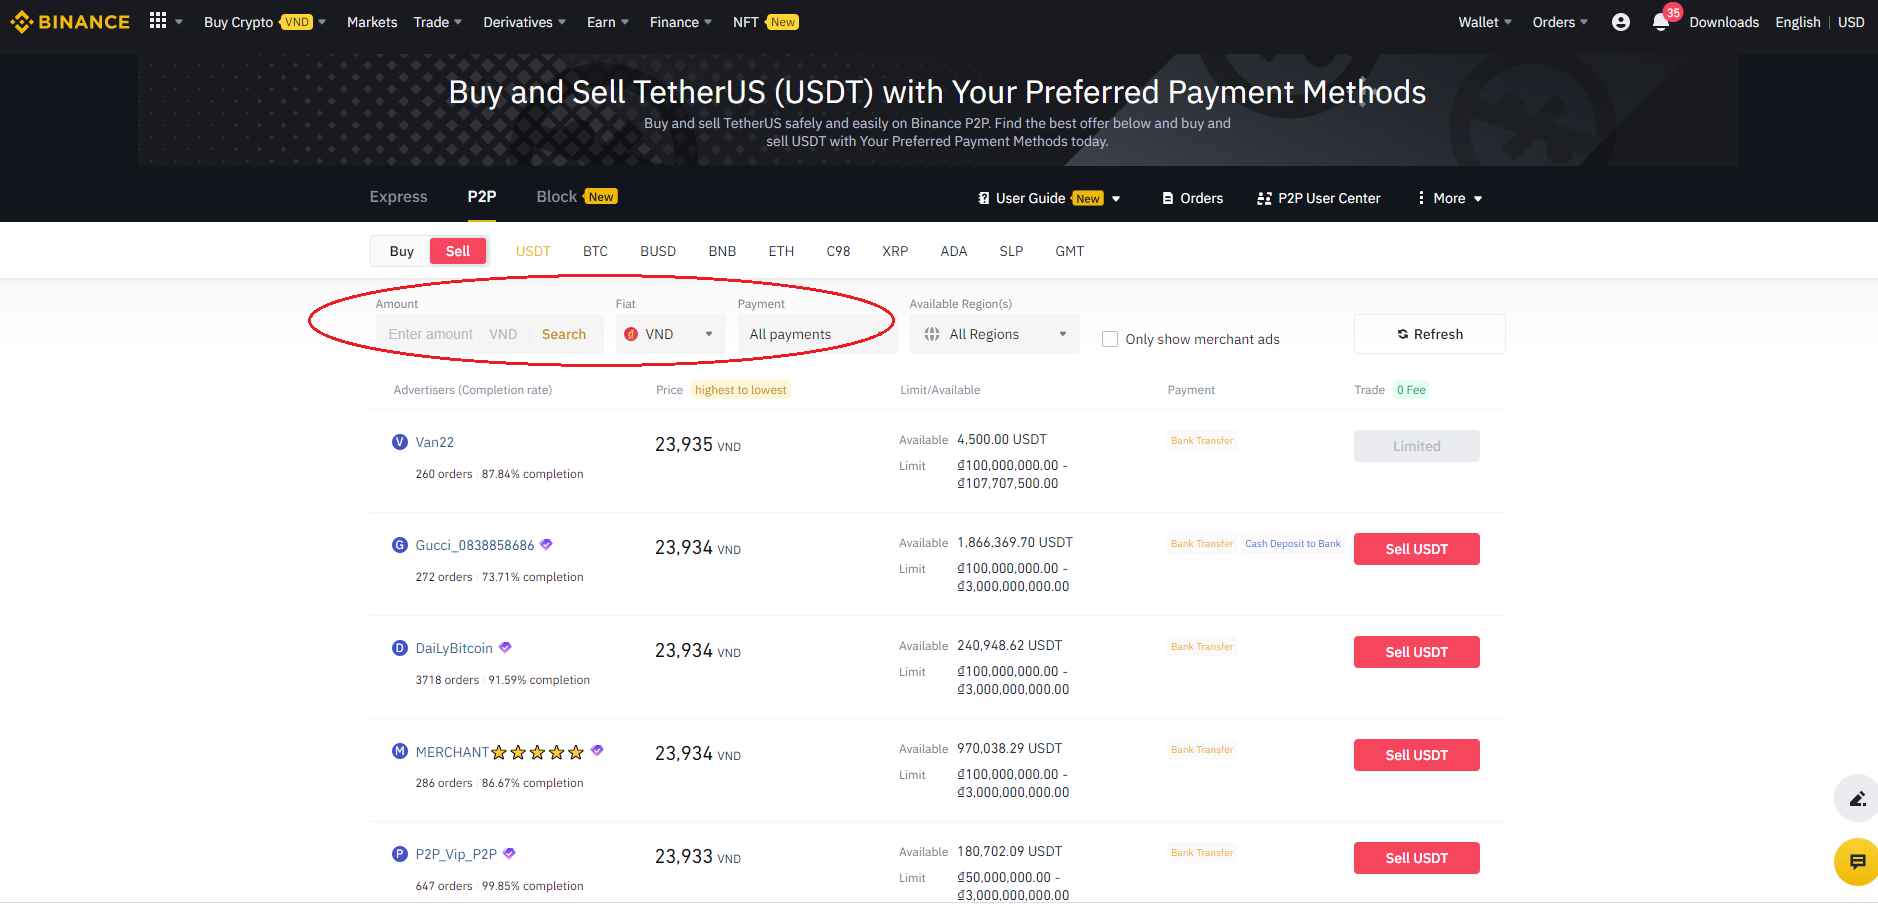Open the NFT New menu item
1878x904 pixels.
point(765,22)
